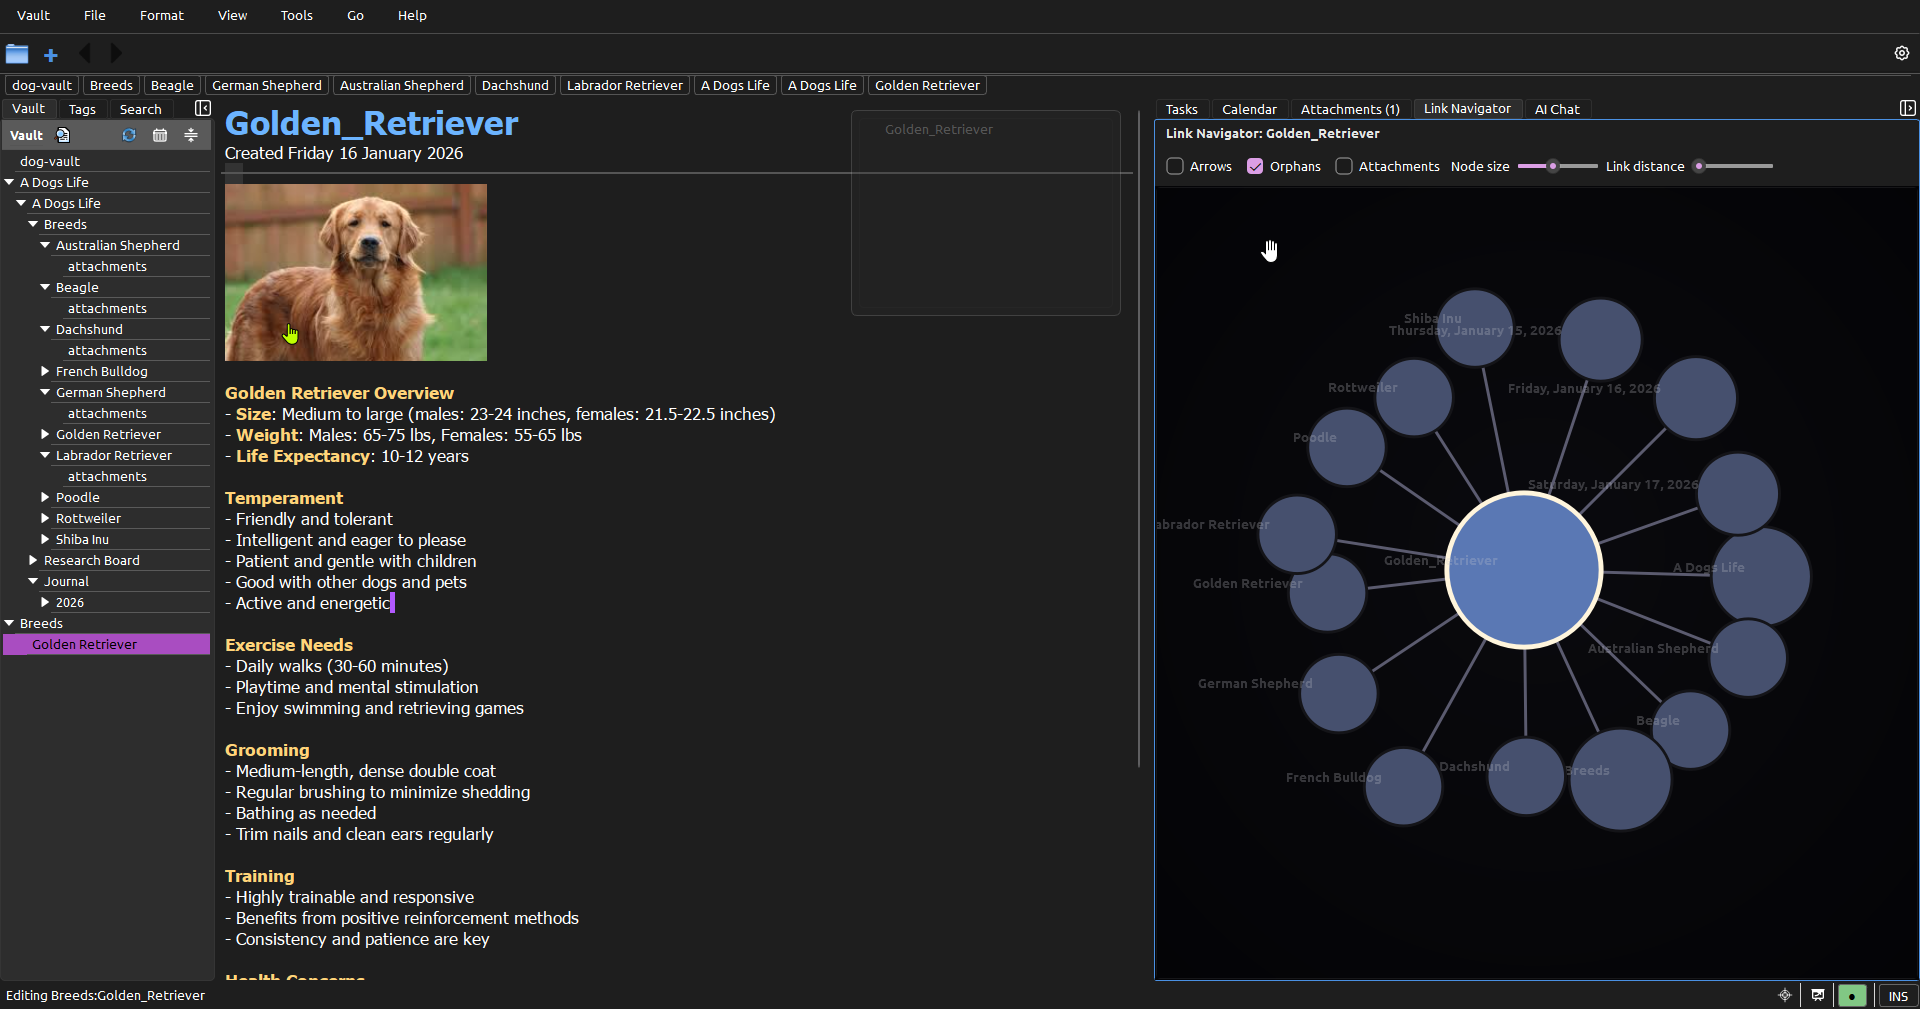Screen dimensions: 1920x1009
Task: Click the presentation icon in the status bar
Action: click(1819, 995)
